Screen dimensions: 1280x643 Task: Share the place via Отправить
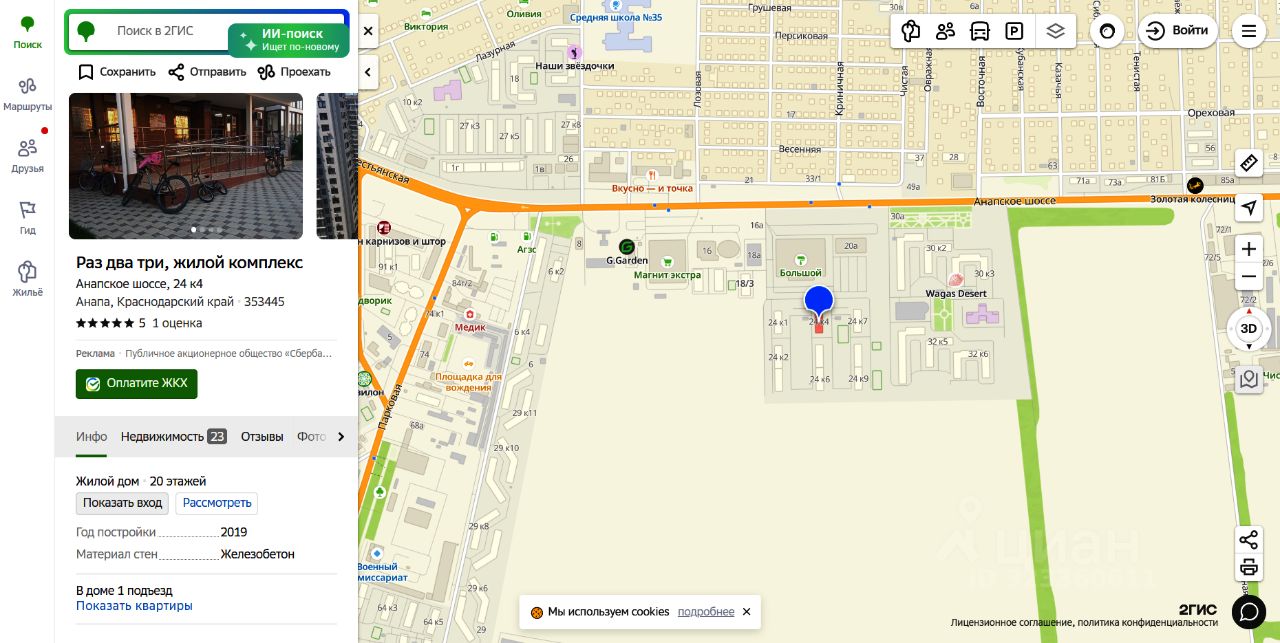[207, 72]
